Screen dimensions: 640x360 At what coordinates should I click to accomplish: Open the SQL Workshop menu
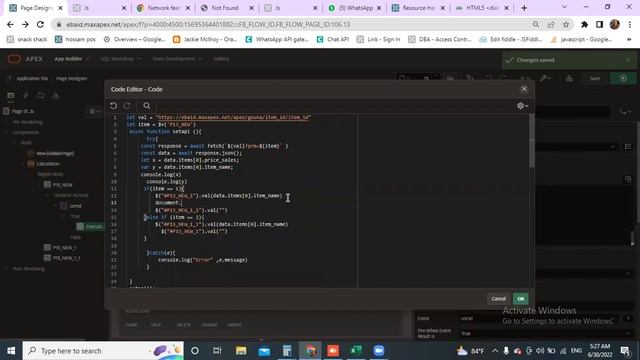[x=121, y=59]
